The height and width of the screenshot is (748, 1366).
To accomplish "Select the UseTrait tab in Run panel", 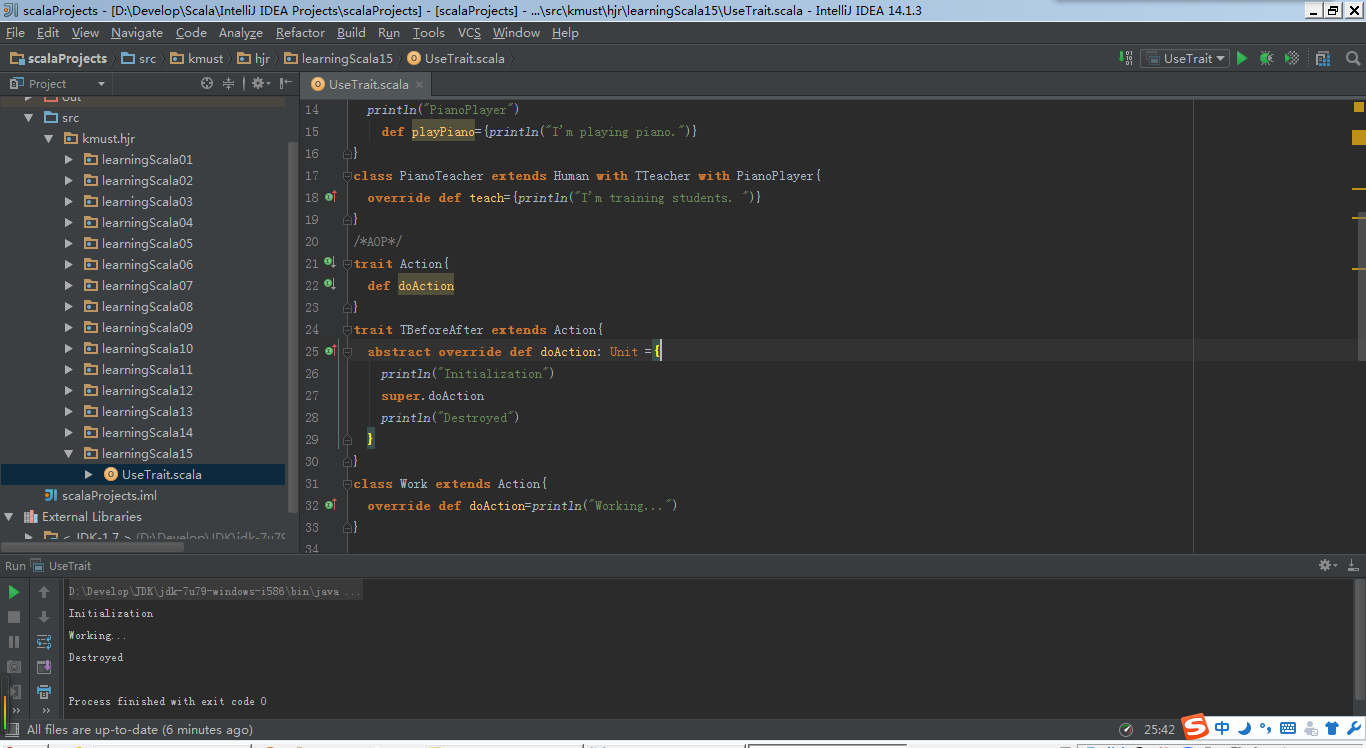I will click(60, 566).
